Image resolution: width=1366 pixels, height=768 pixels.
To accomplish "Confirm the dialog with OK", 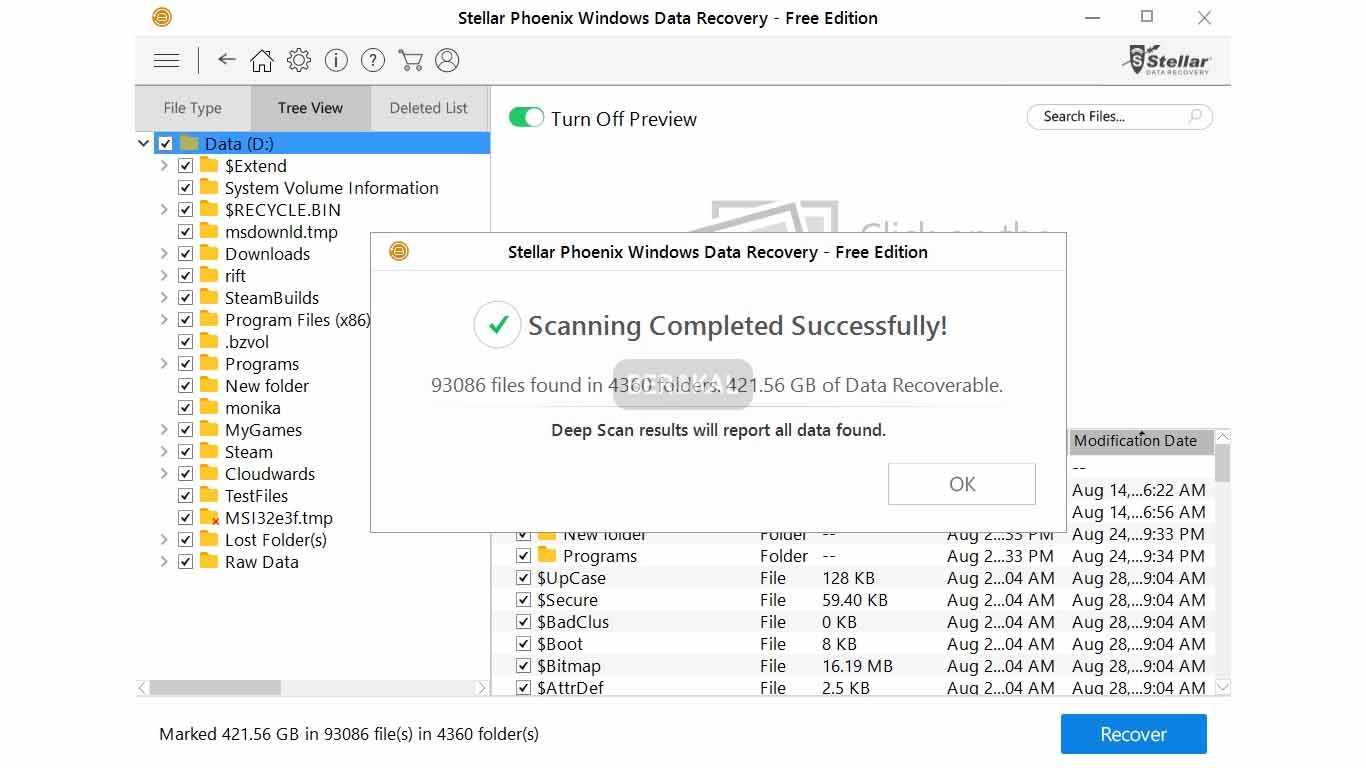I will pos(962,484).
